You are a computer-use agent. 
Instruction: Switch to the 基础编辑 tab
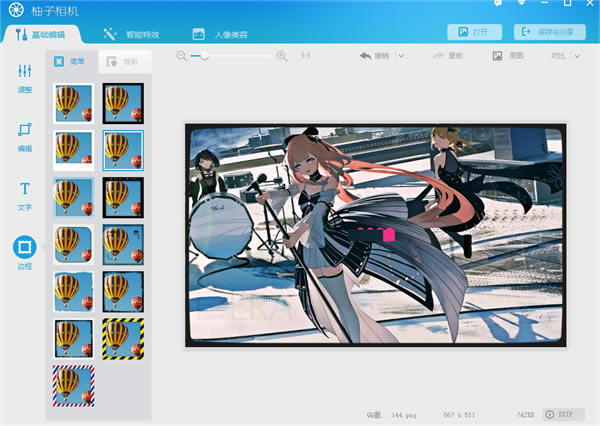pos(41,34)
